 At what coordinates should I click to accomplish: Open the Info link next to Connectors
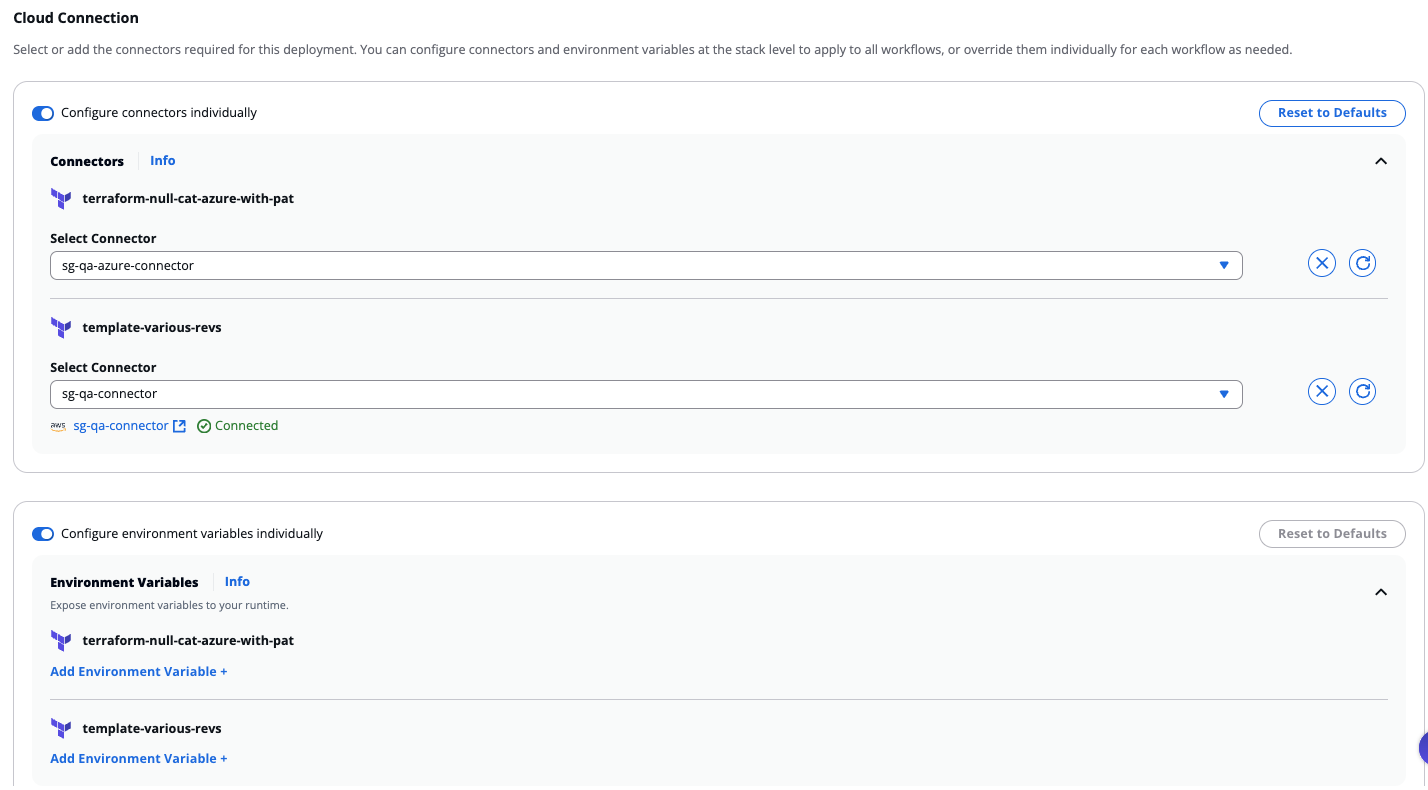(x=162, y=160)
